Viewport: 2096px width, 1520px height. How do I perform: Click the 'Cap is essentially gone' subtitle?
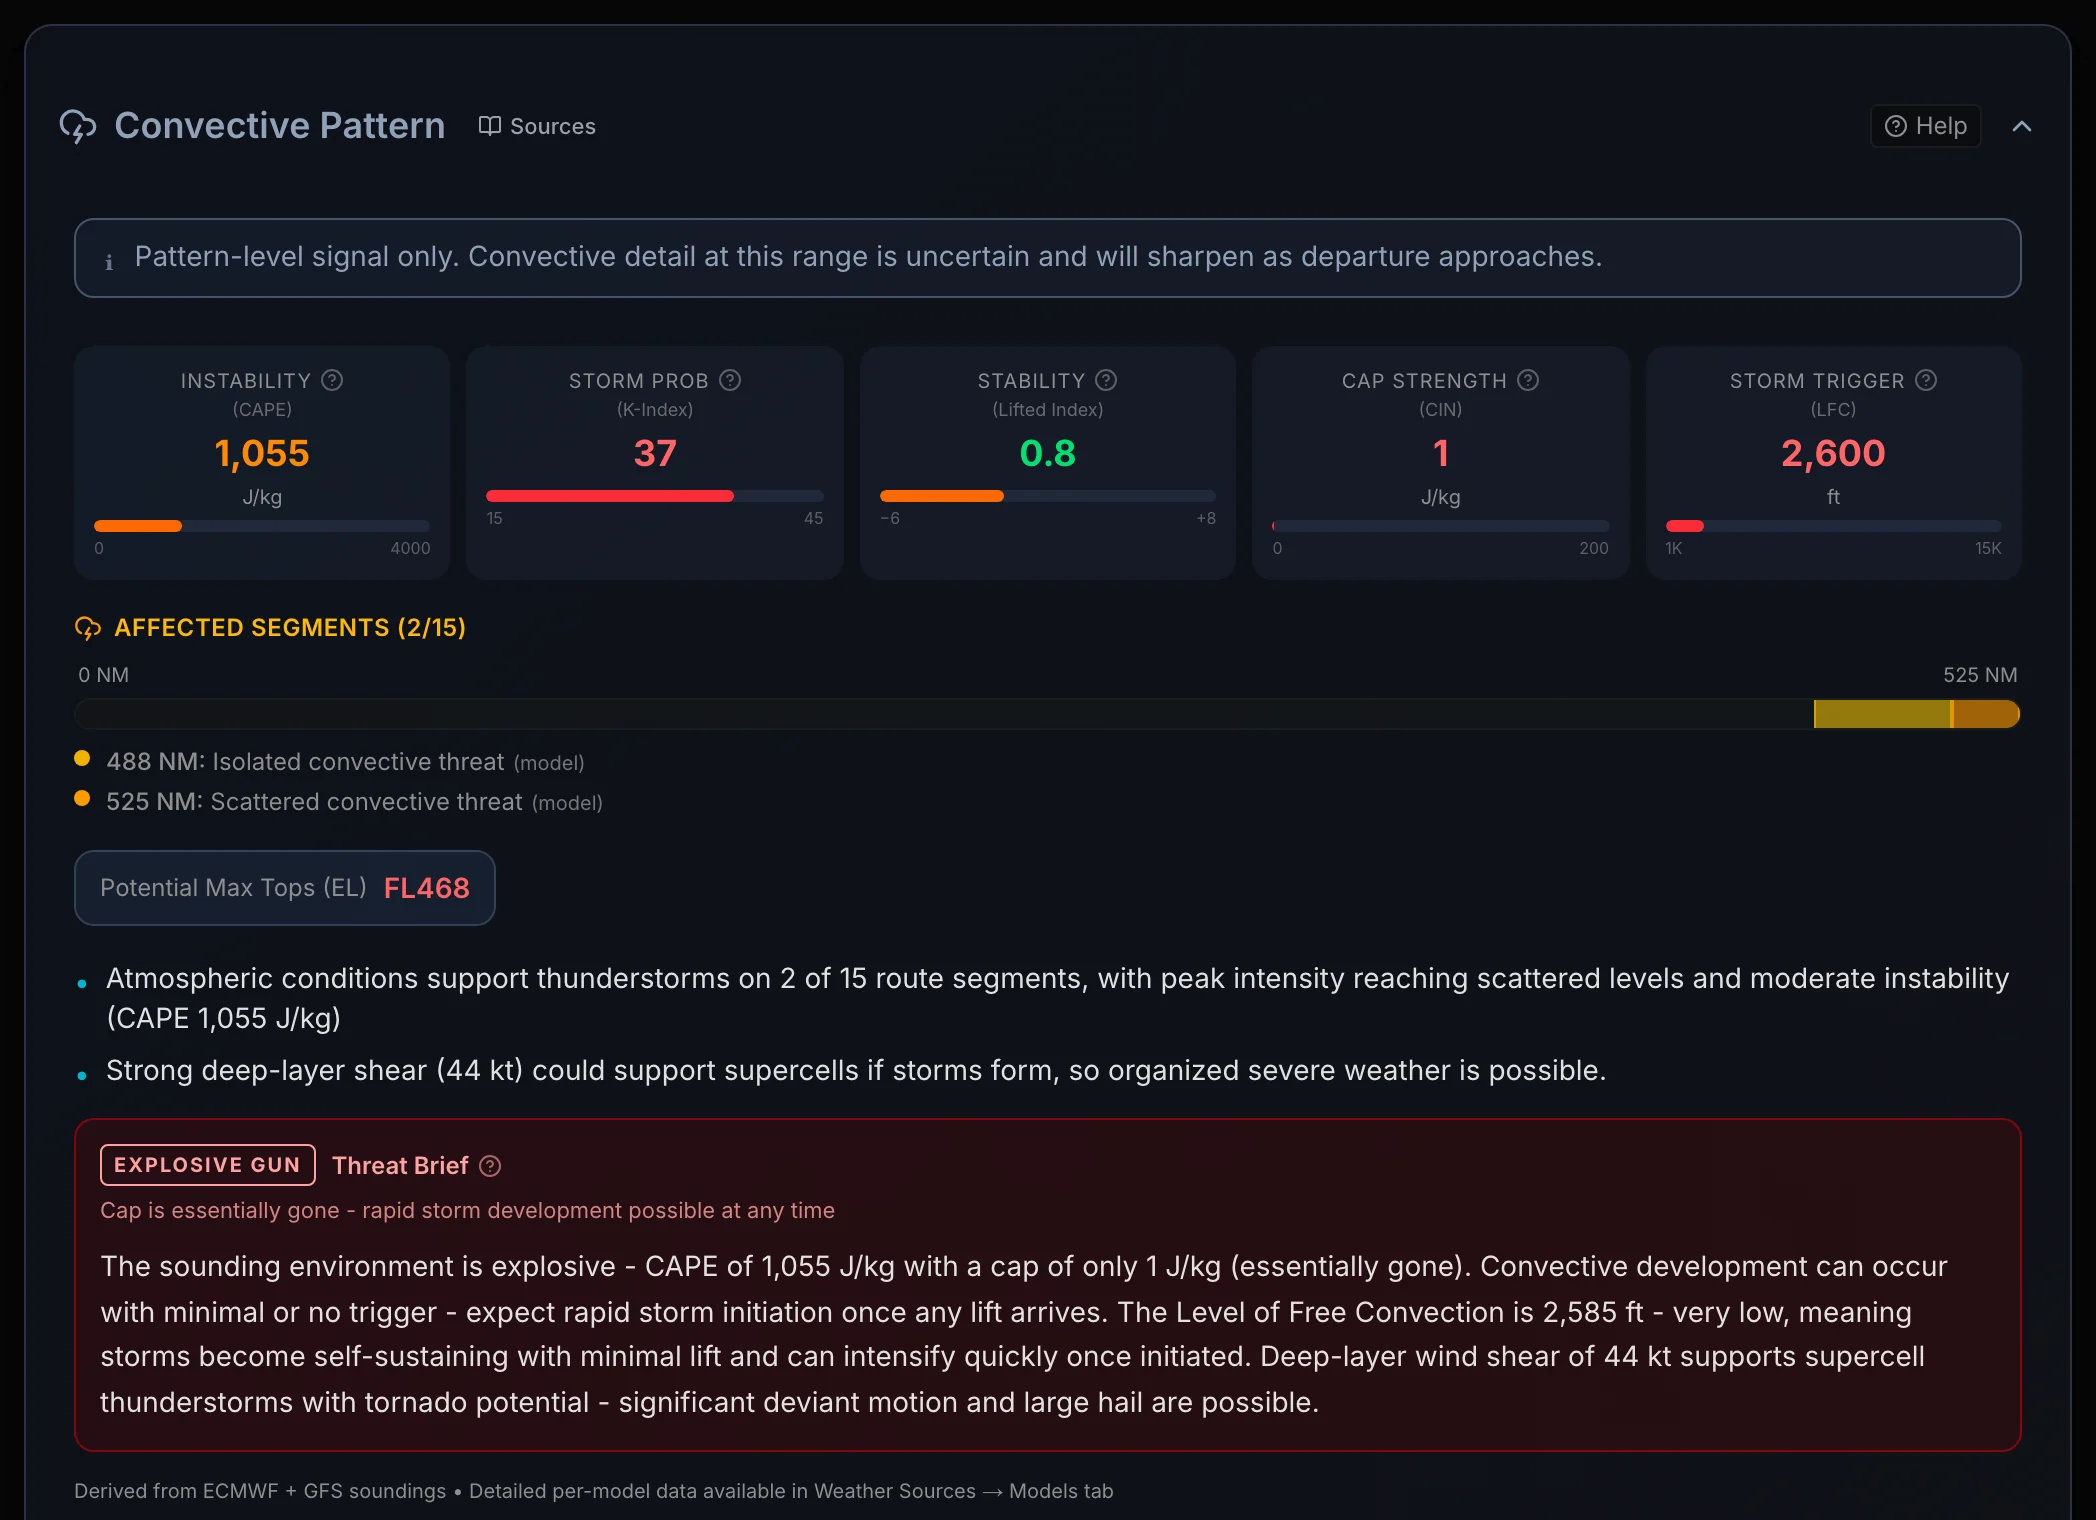[467, 1210]
